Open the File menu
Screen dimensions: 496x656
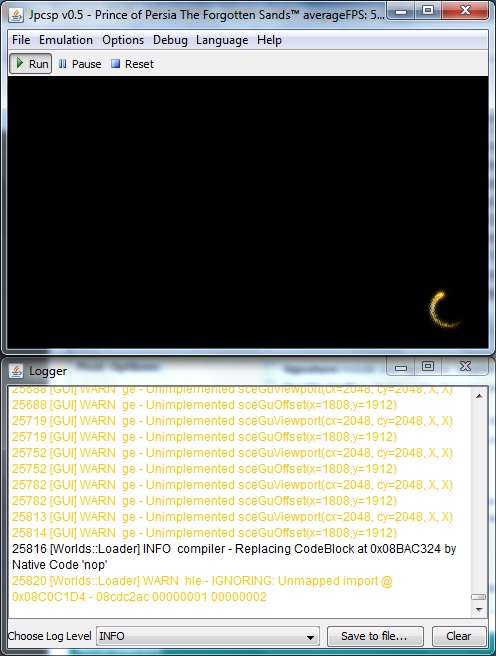(x=21, y=40)
